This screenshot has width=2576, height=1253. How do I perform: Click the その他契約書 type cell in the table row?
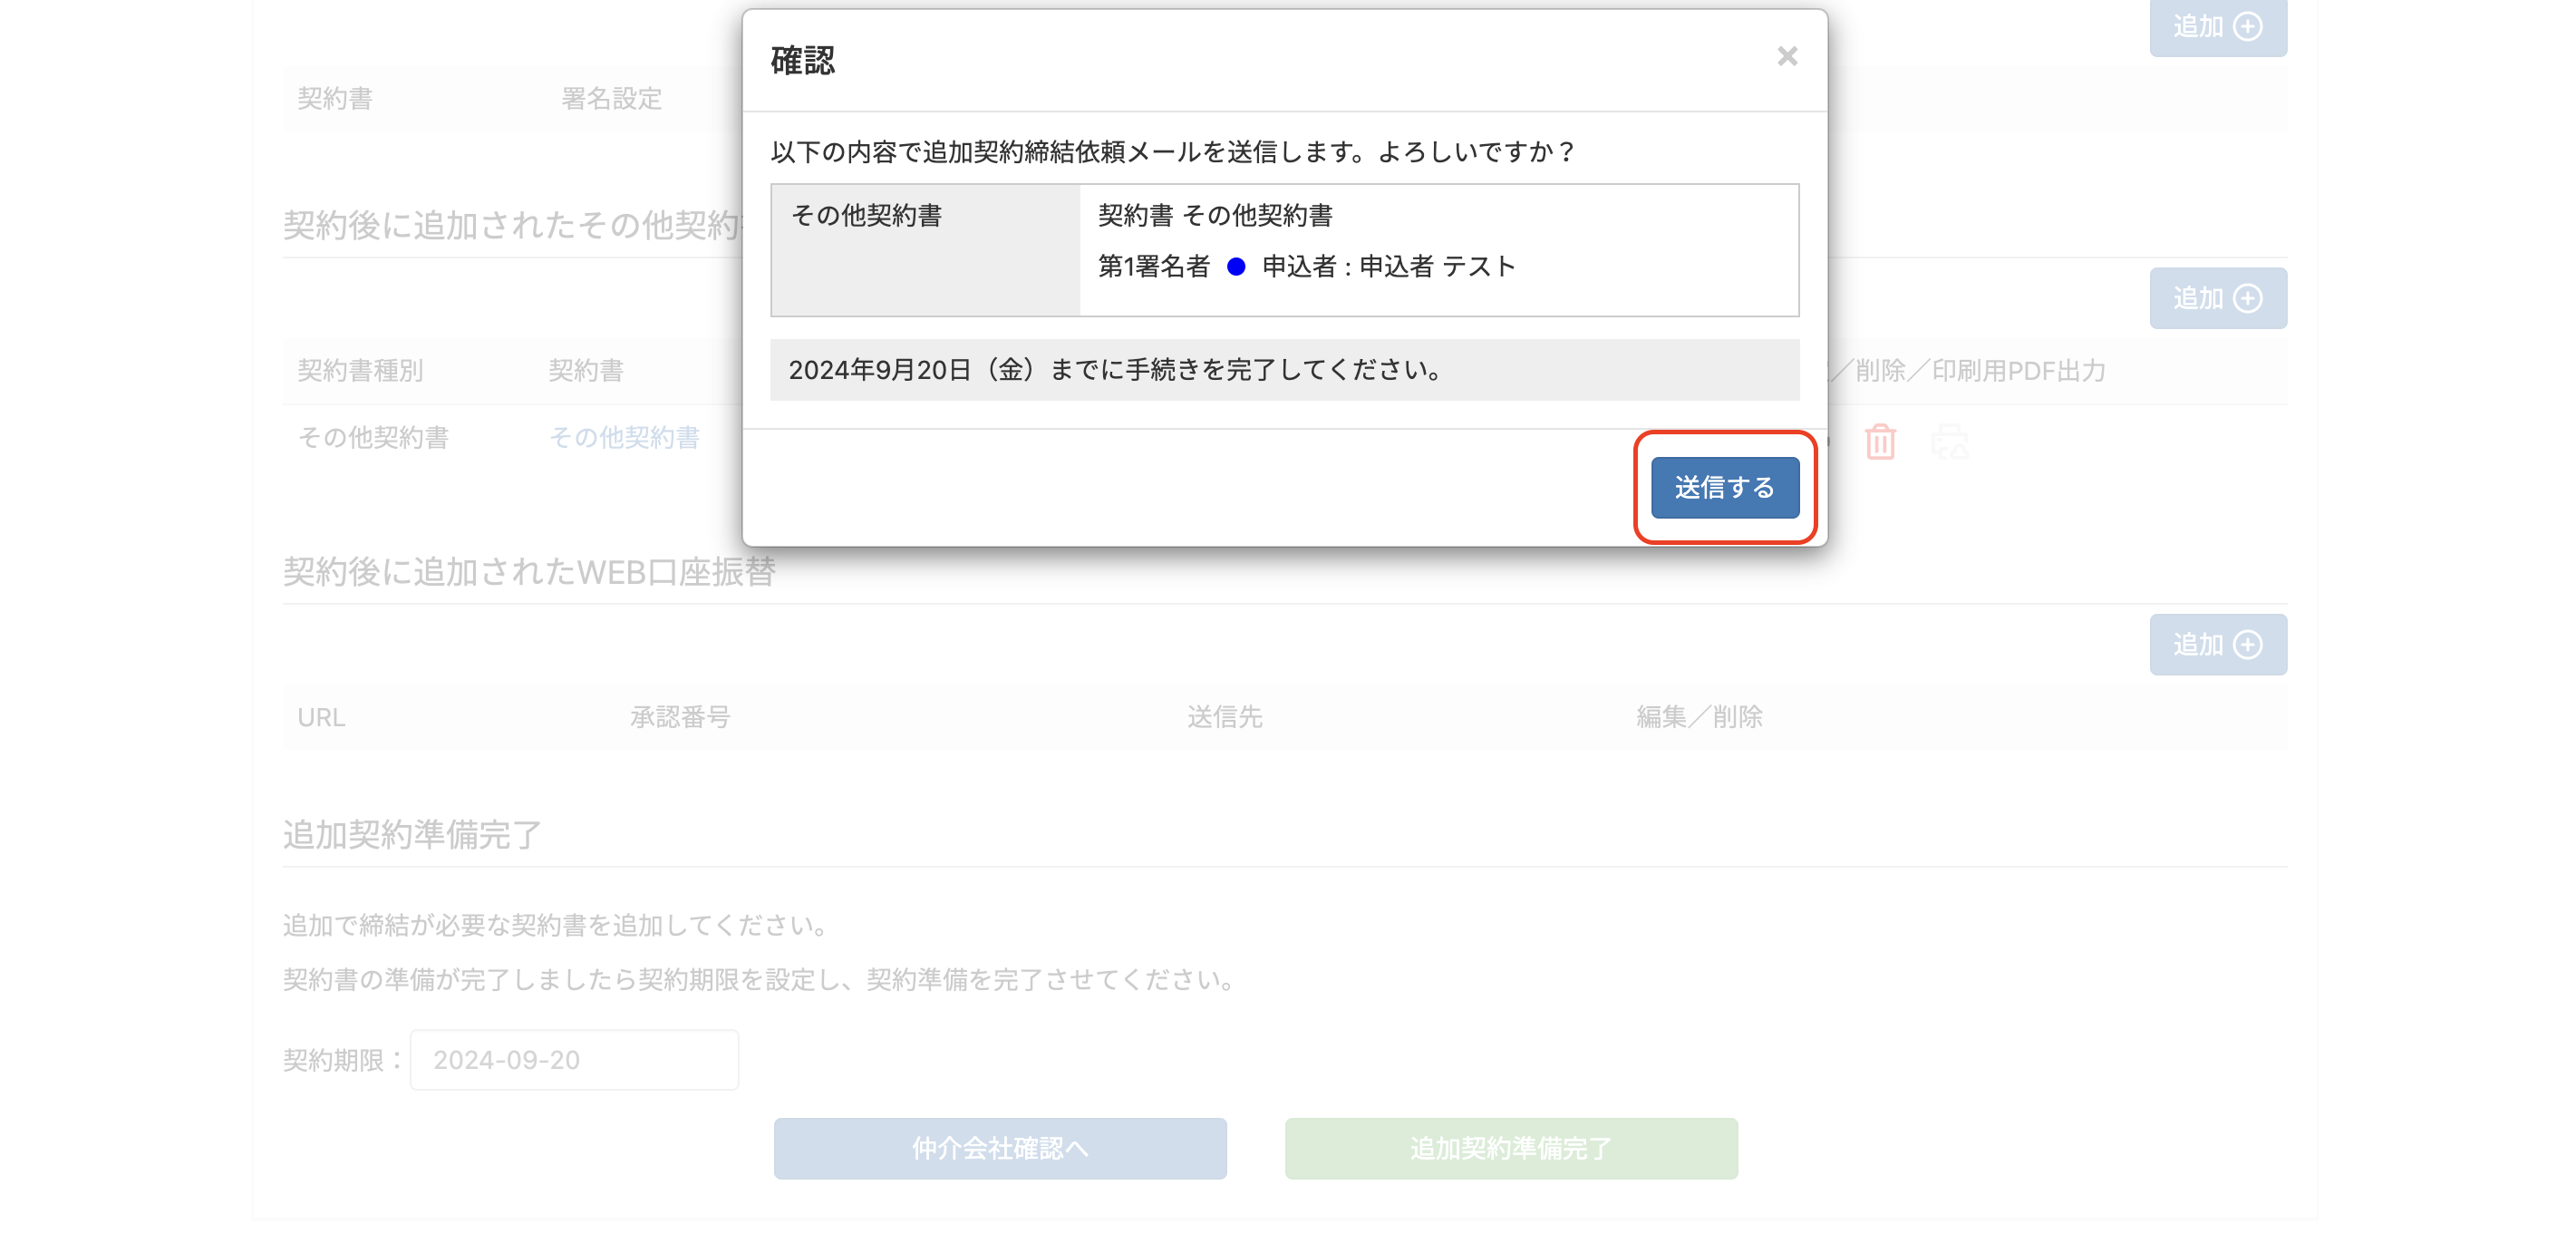[x=373, y=437]
